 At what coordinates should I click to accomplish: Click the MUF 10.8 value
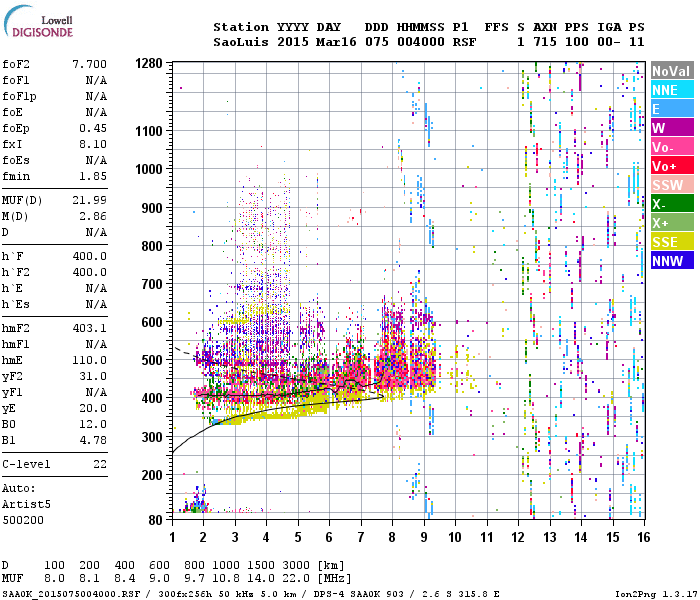(x=226, y=578)
